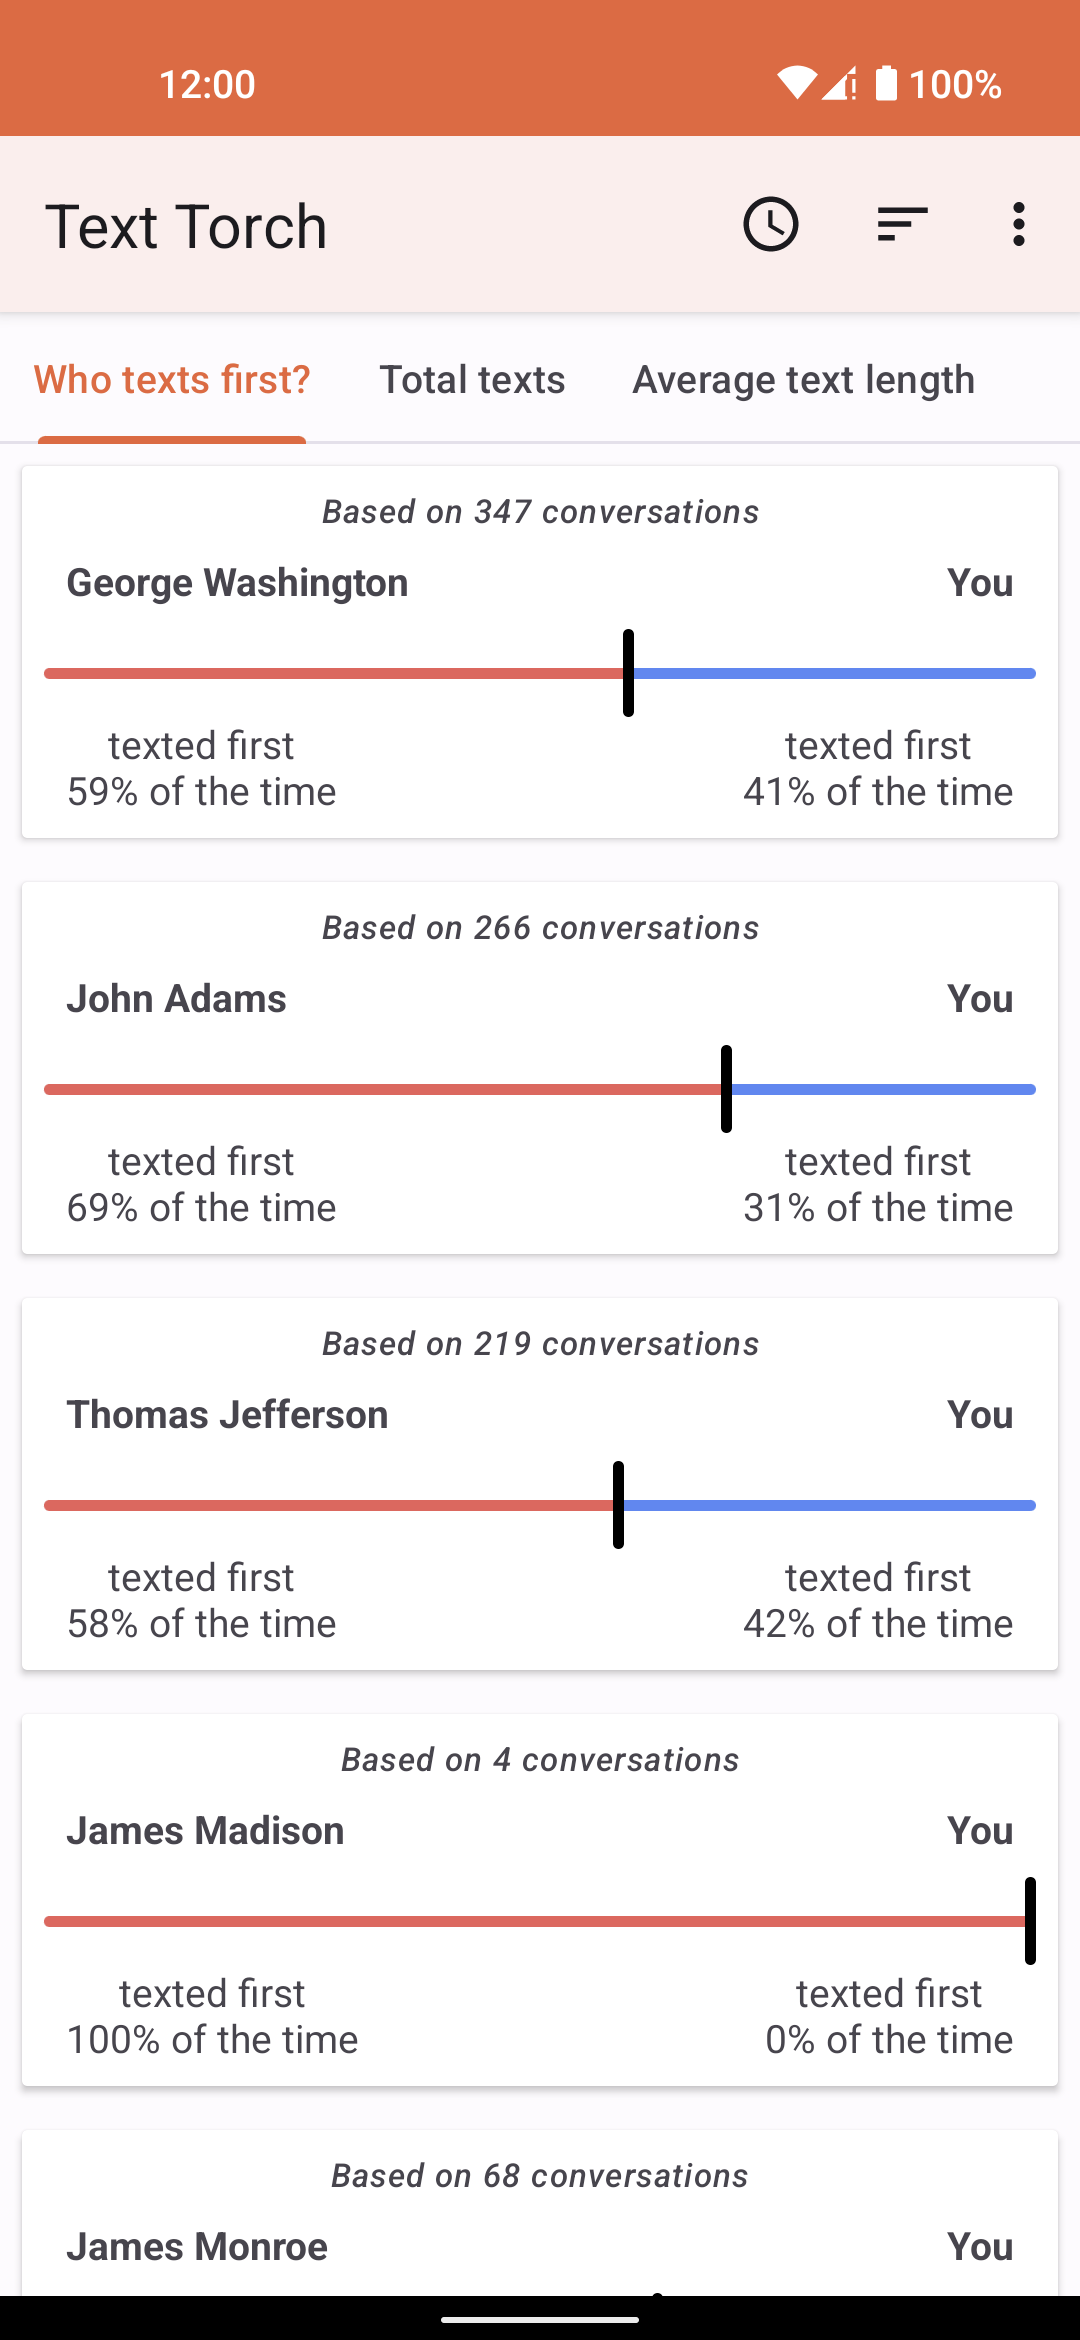Open the three-dot overflow menu

1018,224
